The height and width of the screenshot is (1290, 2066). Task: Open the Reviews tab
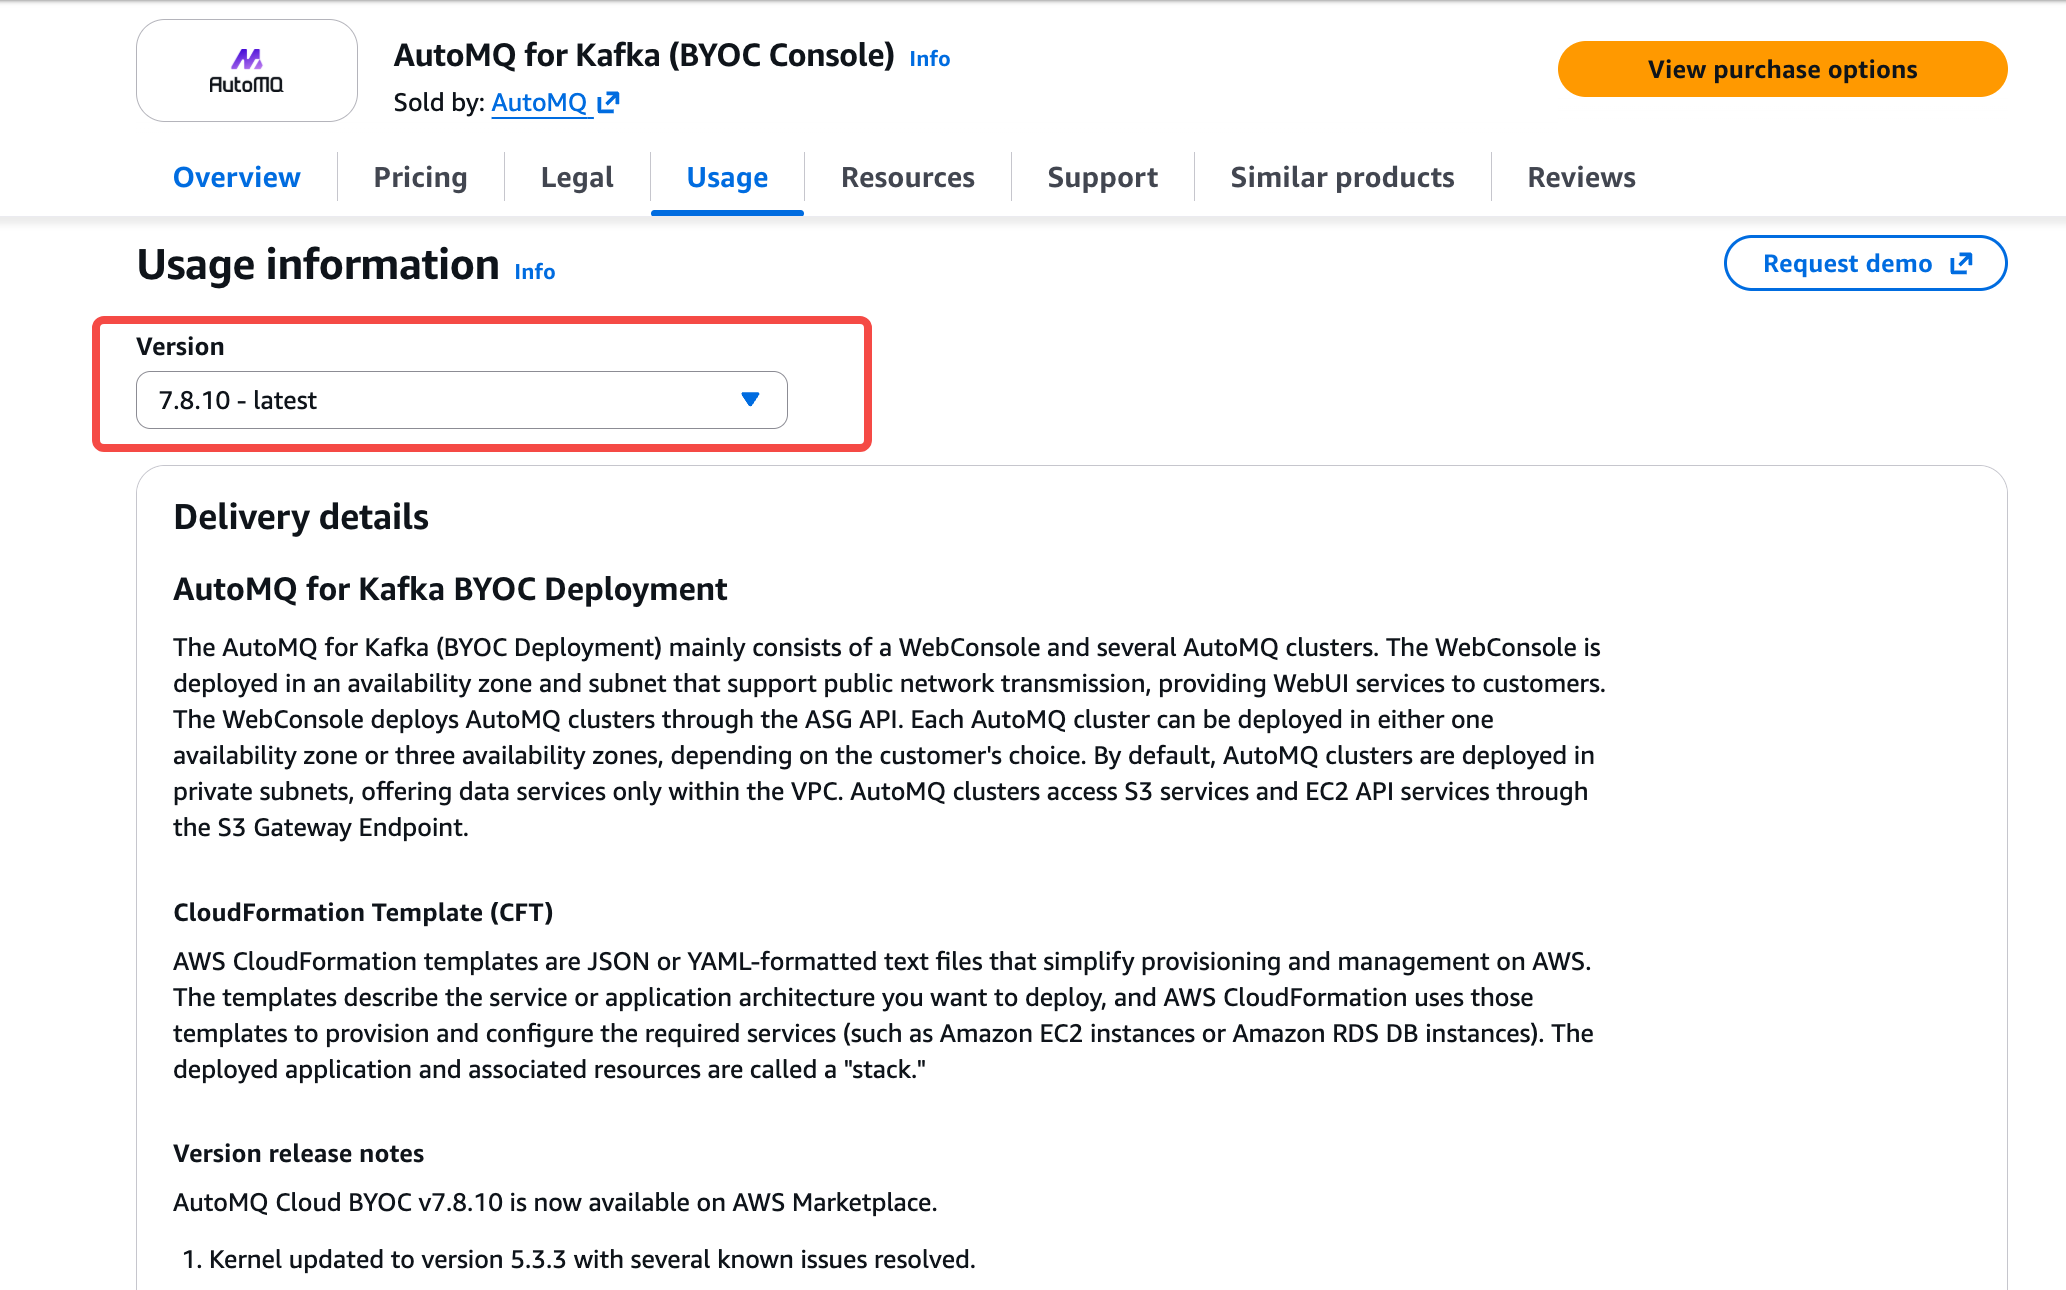[x=1581, y=177]
